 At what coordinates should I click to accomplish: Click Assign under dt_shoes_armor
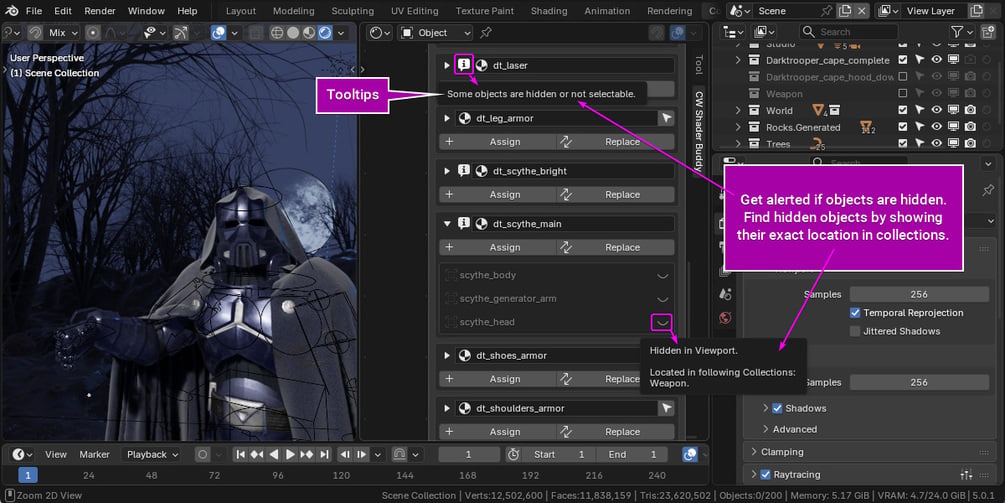pyautogui.click(x=497, y=379)
